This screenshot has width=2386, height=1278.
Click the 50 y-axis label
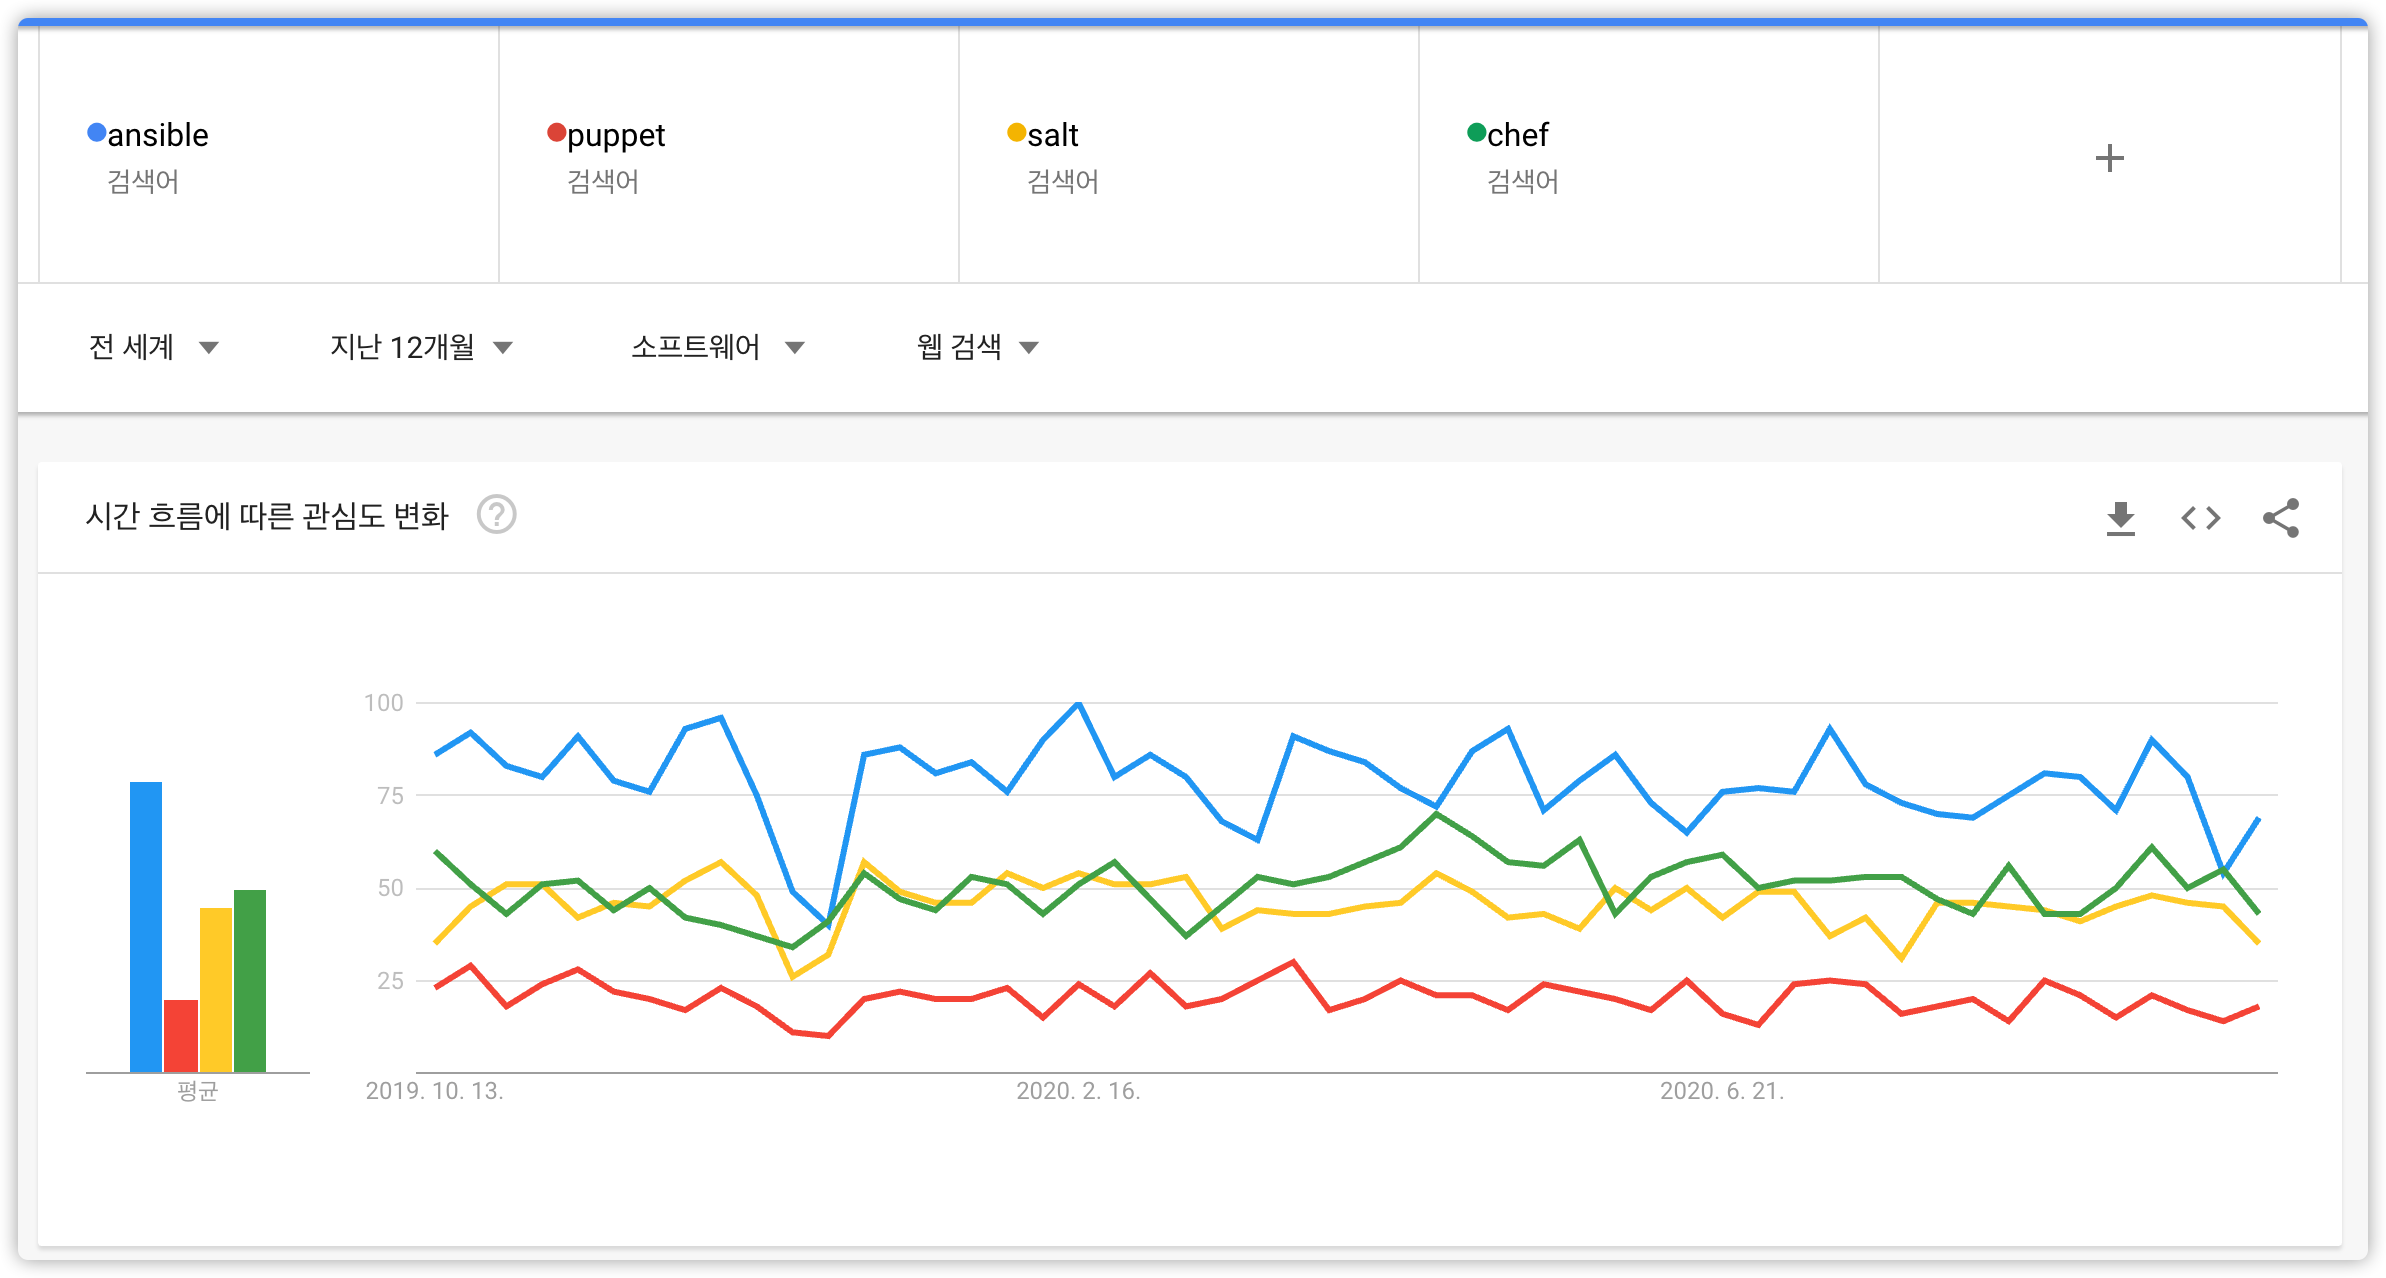click(x=391, y=888)
